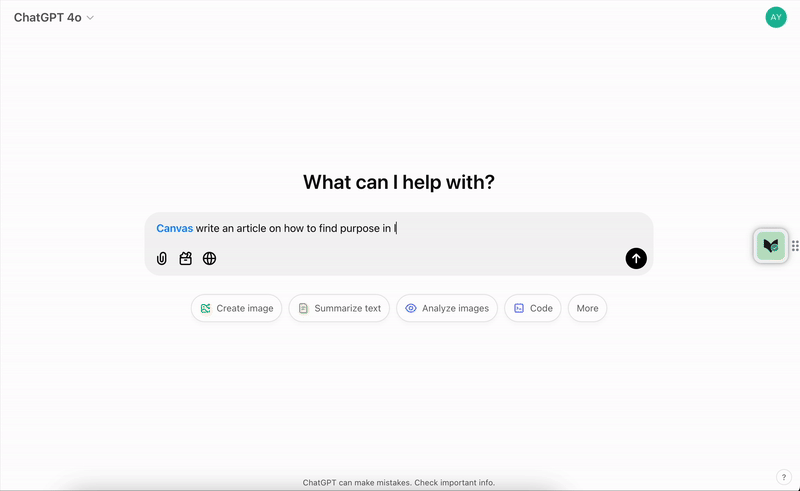This screenshot has width=800, height=491.
Task: Toggle the globe web search icon
Action: click(209, 258)
